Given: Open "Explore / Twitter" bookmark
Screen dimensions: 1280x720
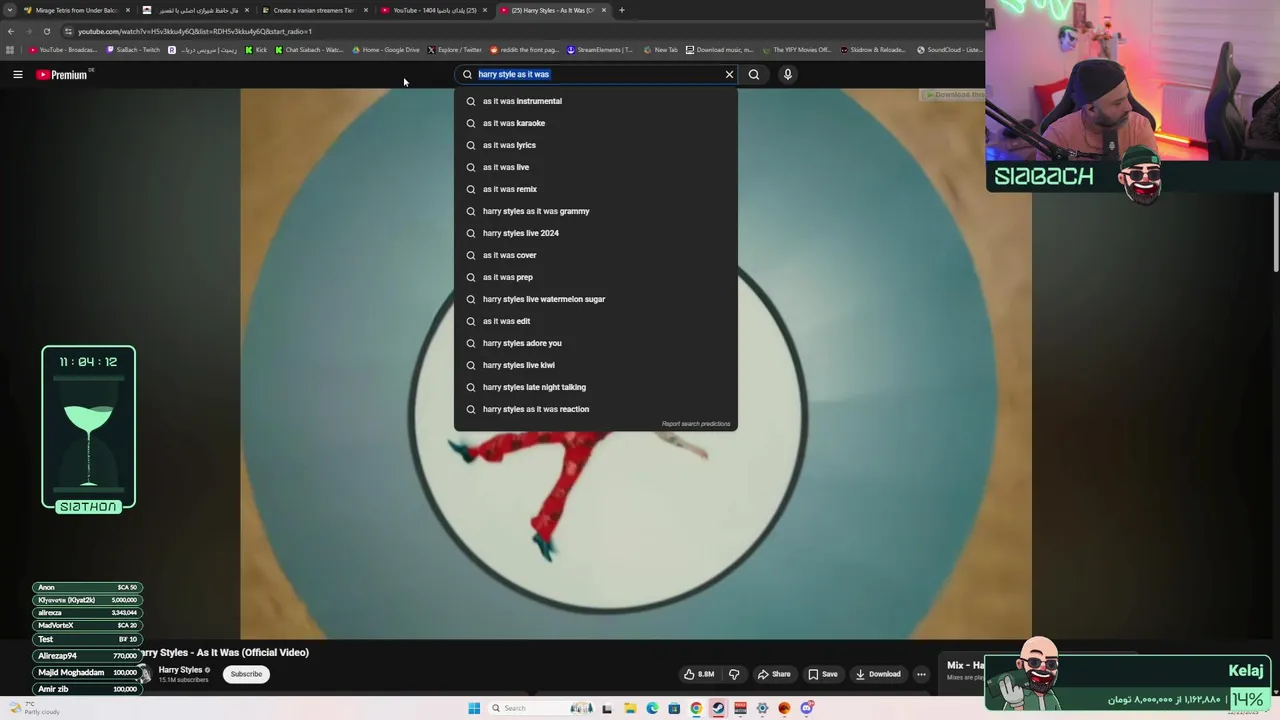Looking at the screenshot, I should (x=455, y=50).
